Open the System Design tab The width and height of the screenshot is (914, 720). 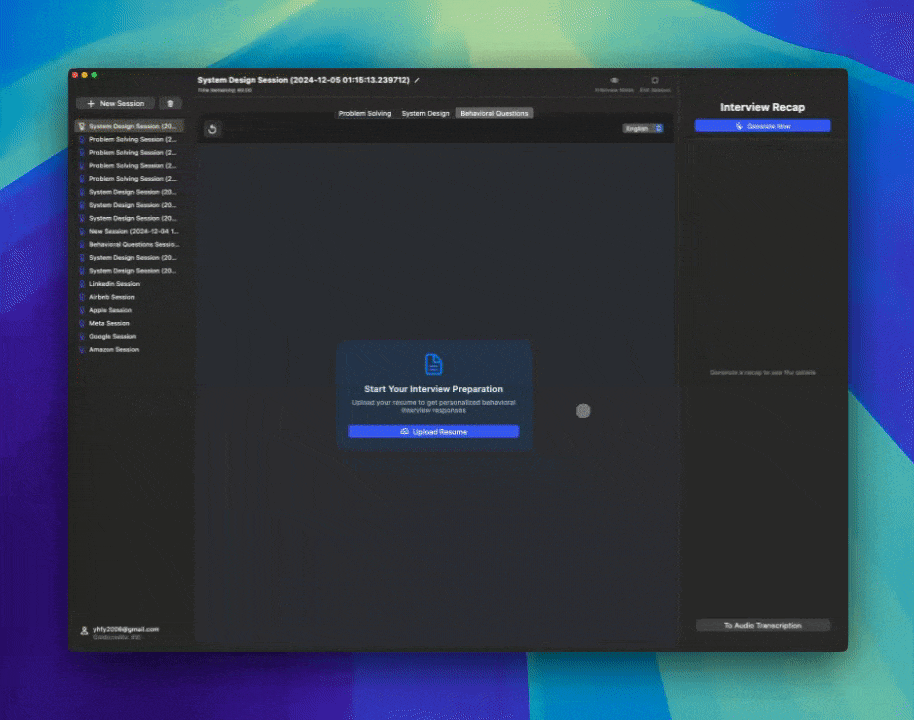click(x=424, y=113)
